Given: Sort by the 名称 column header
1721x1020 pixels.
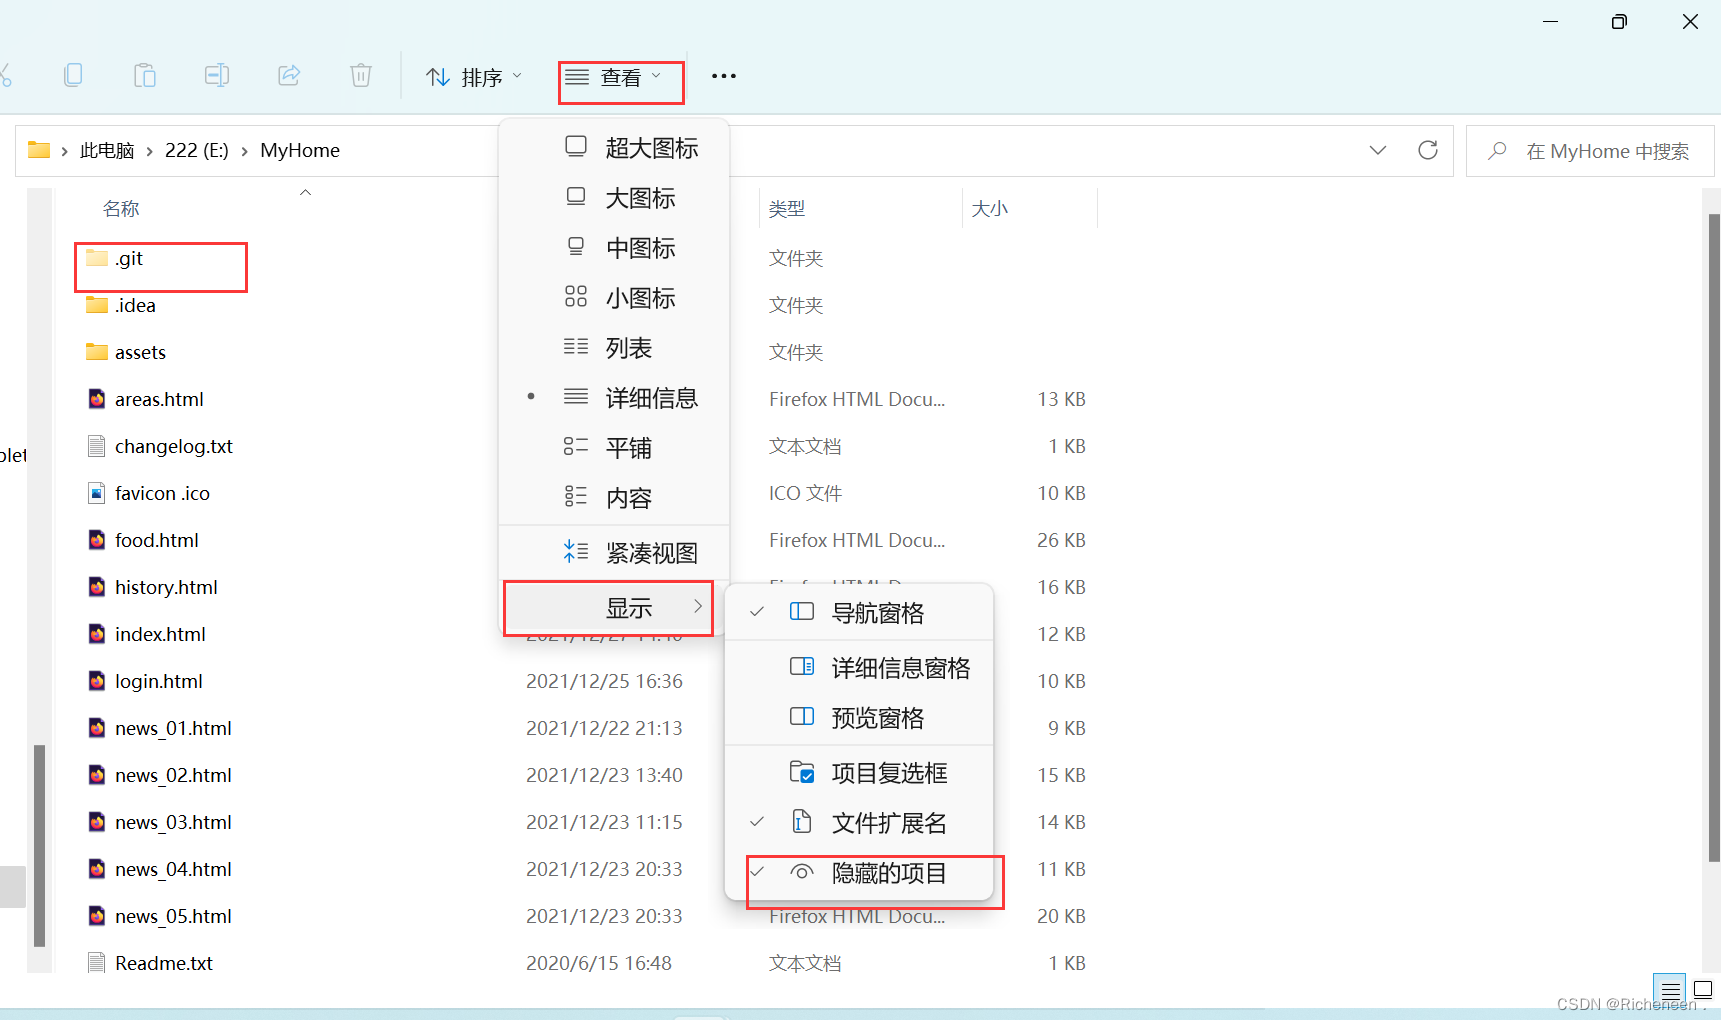Looking at the screenshot, I should [x=121, y=209].
